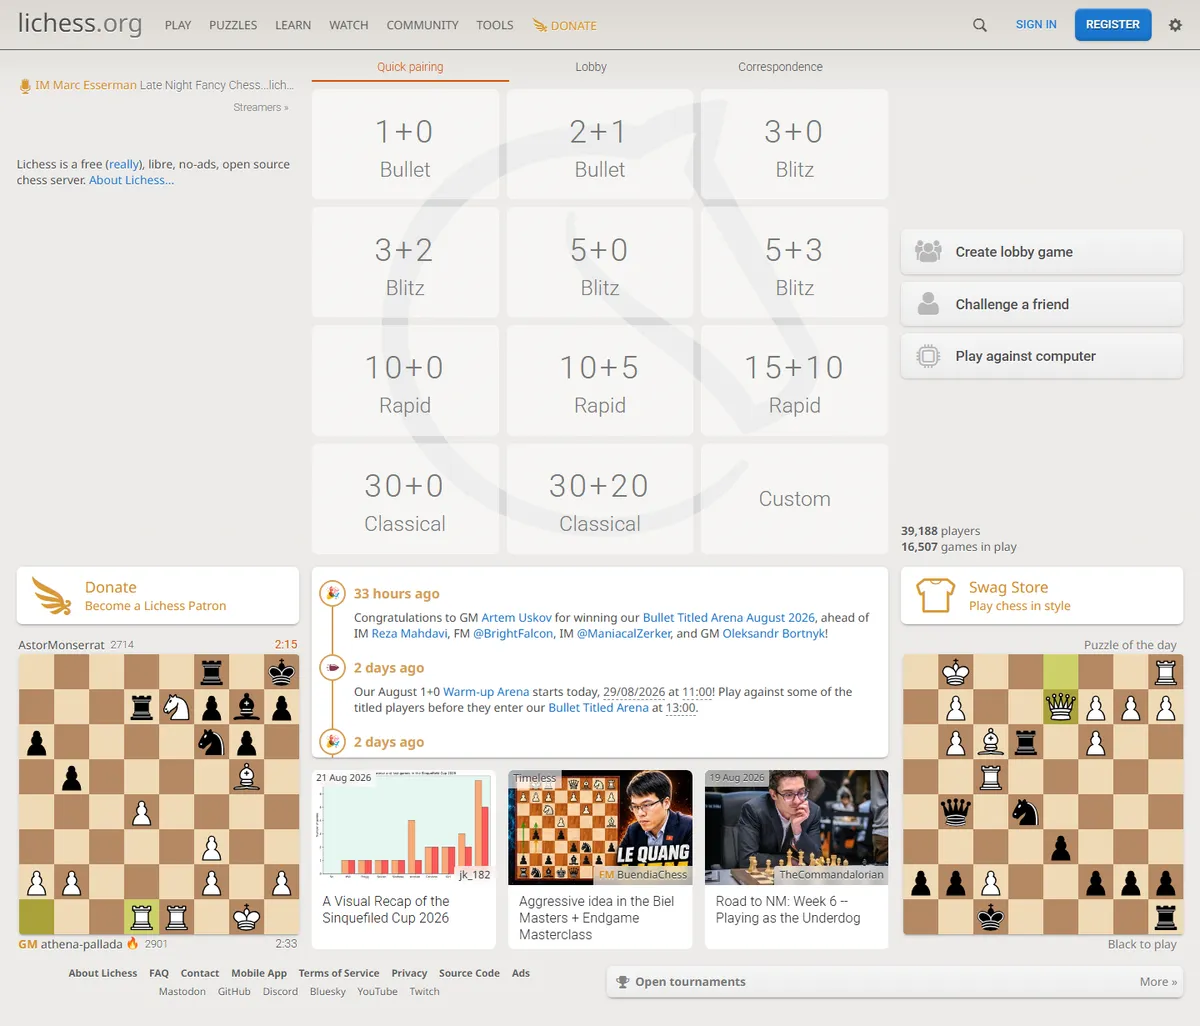Choose the 3+2 Blitz pairing

pyautogui.click(x=405, y=263)
